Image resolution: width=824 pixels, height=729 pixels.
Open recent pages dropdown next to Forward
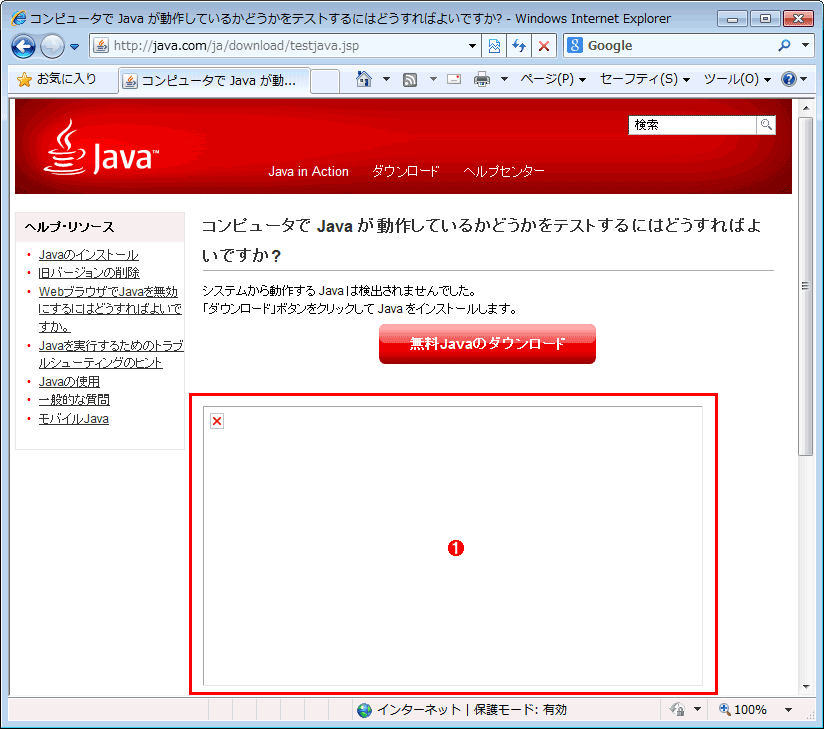75,47
